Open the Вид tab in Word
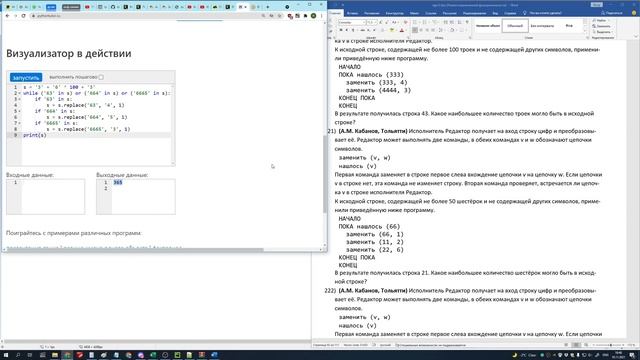640x360 pixels. (495, 13)
